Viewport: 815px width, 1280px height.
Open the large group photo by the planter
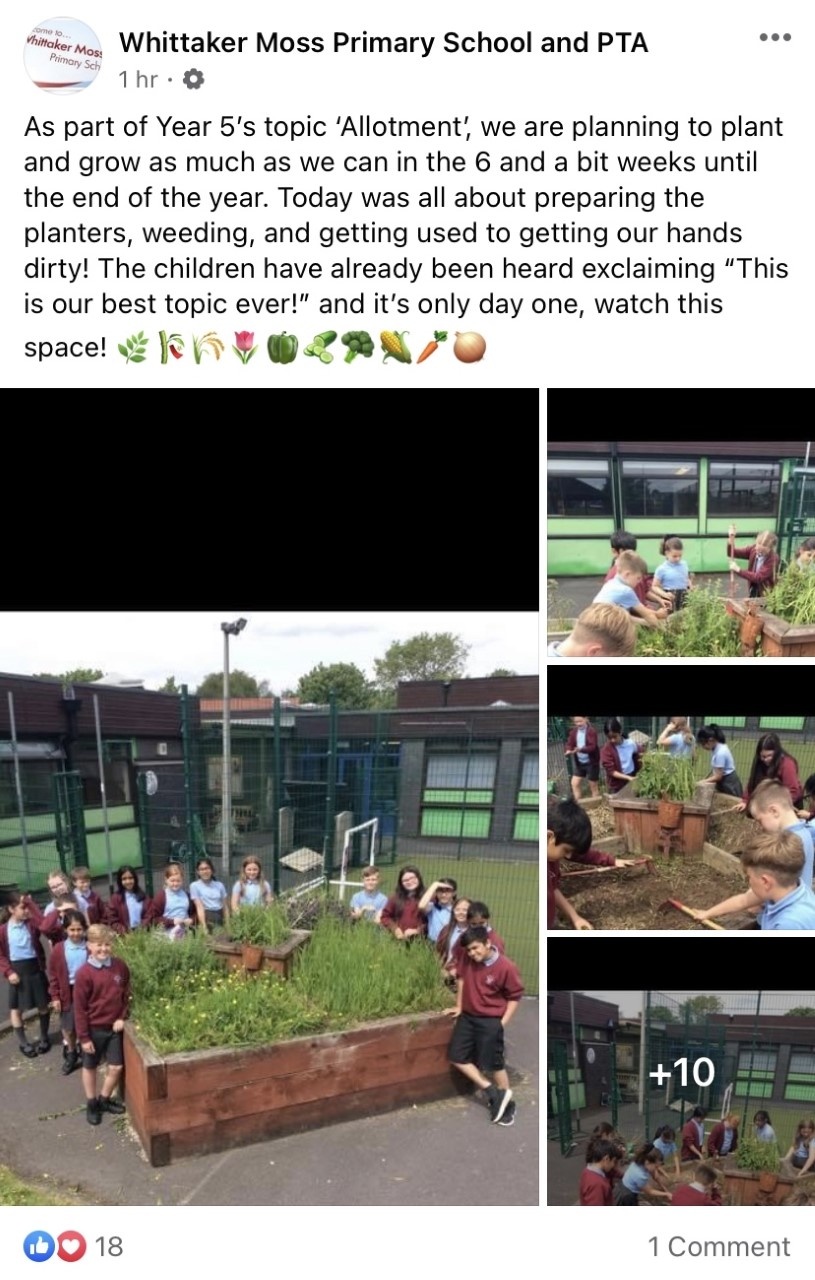point(269,797)
